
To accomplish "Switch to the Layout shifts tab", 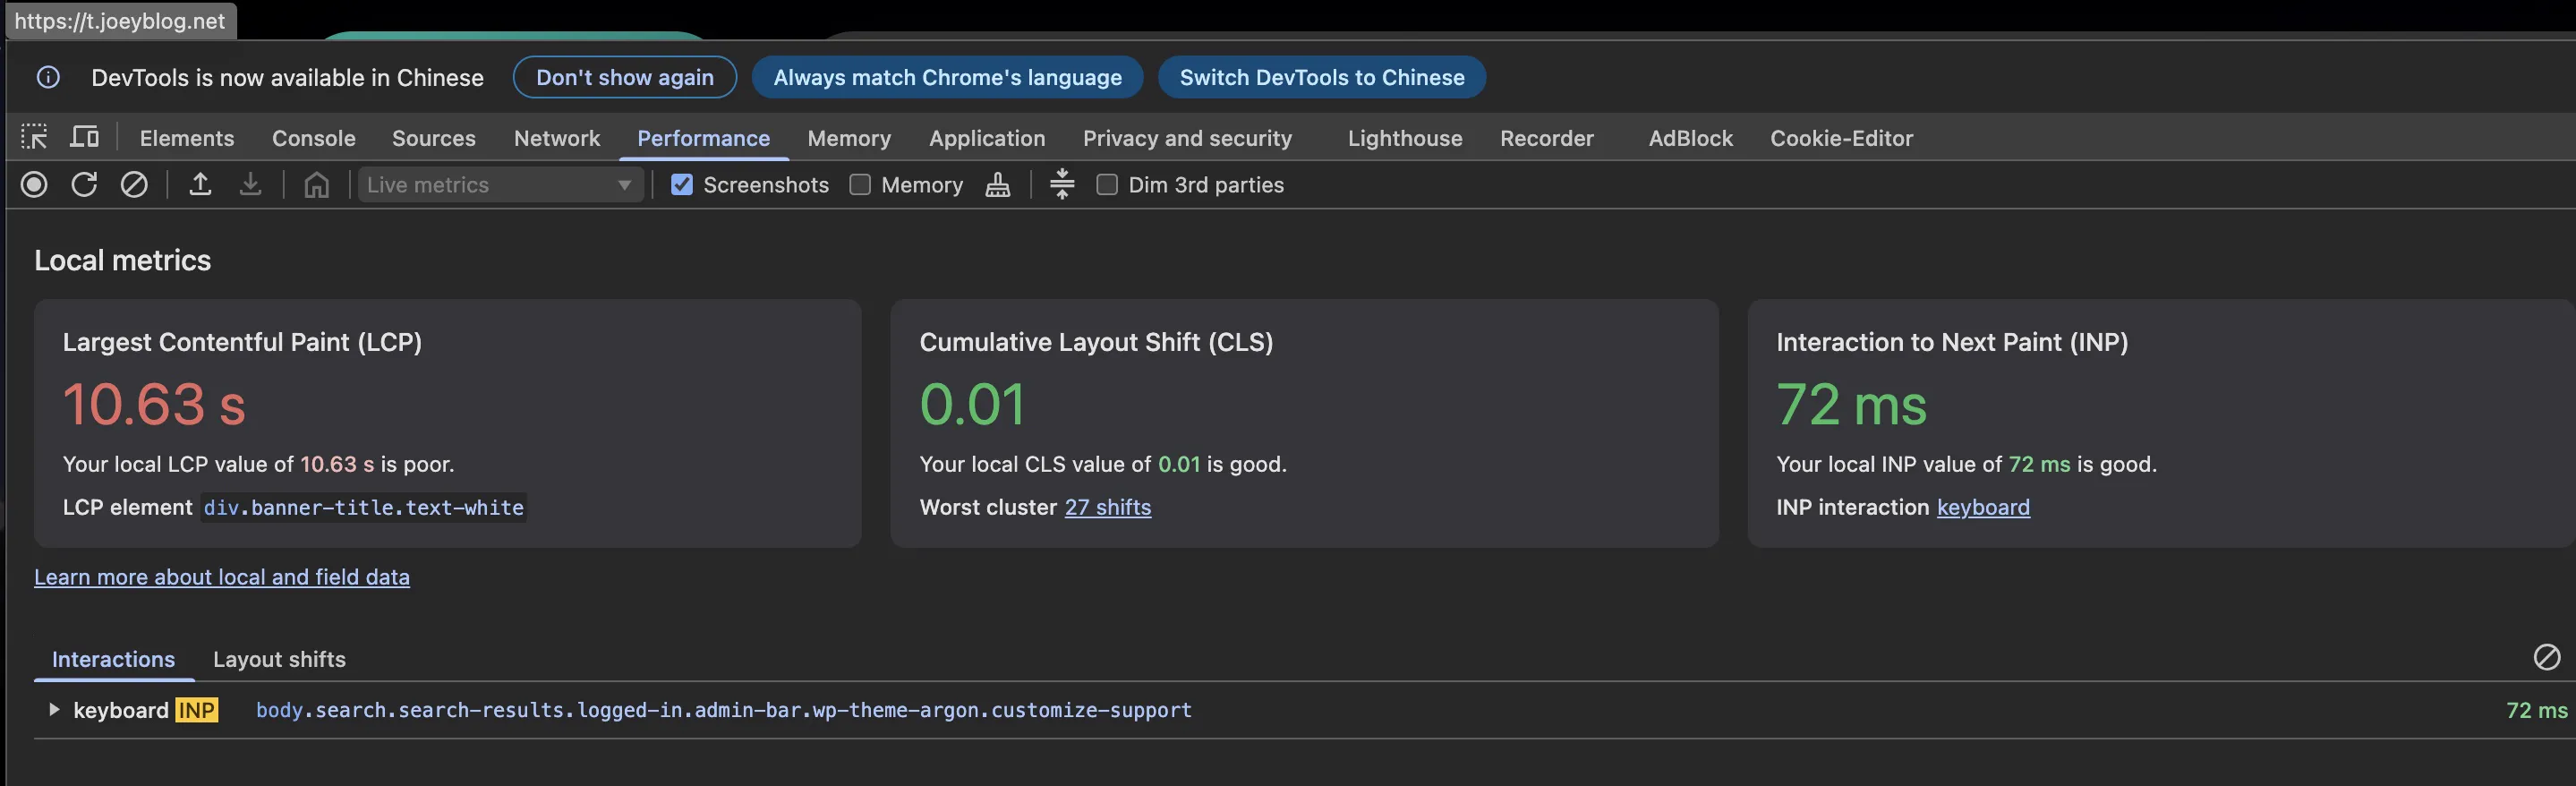I will (279, 659).
